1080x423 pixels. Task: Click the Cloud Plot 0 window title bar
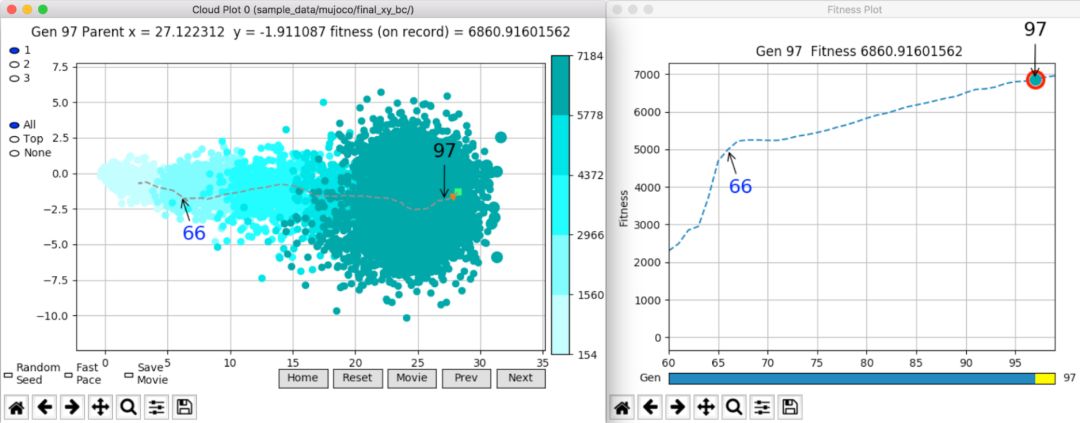coord(303,9)
